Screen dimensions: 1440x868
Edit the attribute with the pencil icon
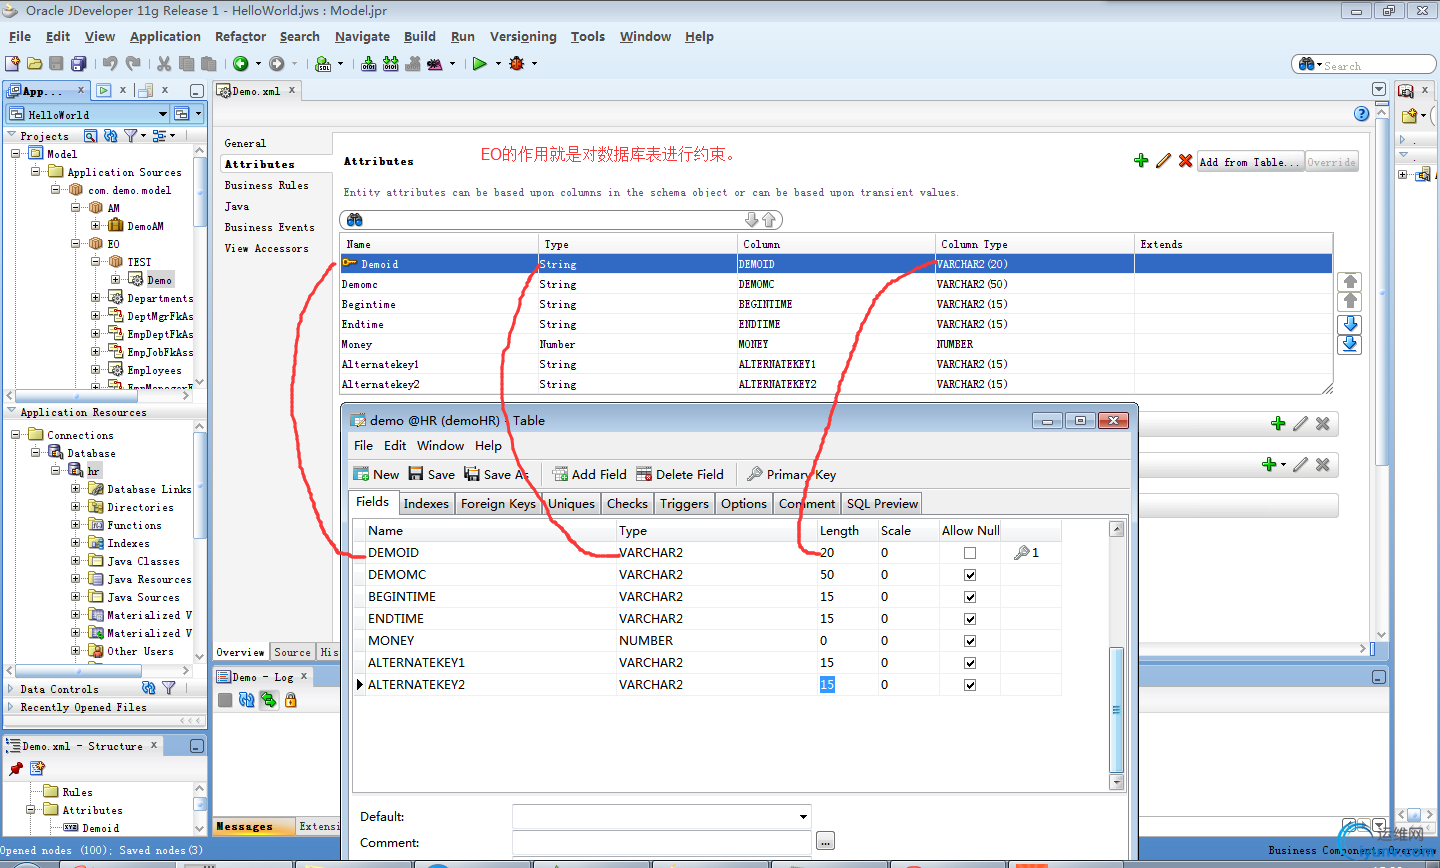tap(1163, 161)
